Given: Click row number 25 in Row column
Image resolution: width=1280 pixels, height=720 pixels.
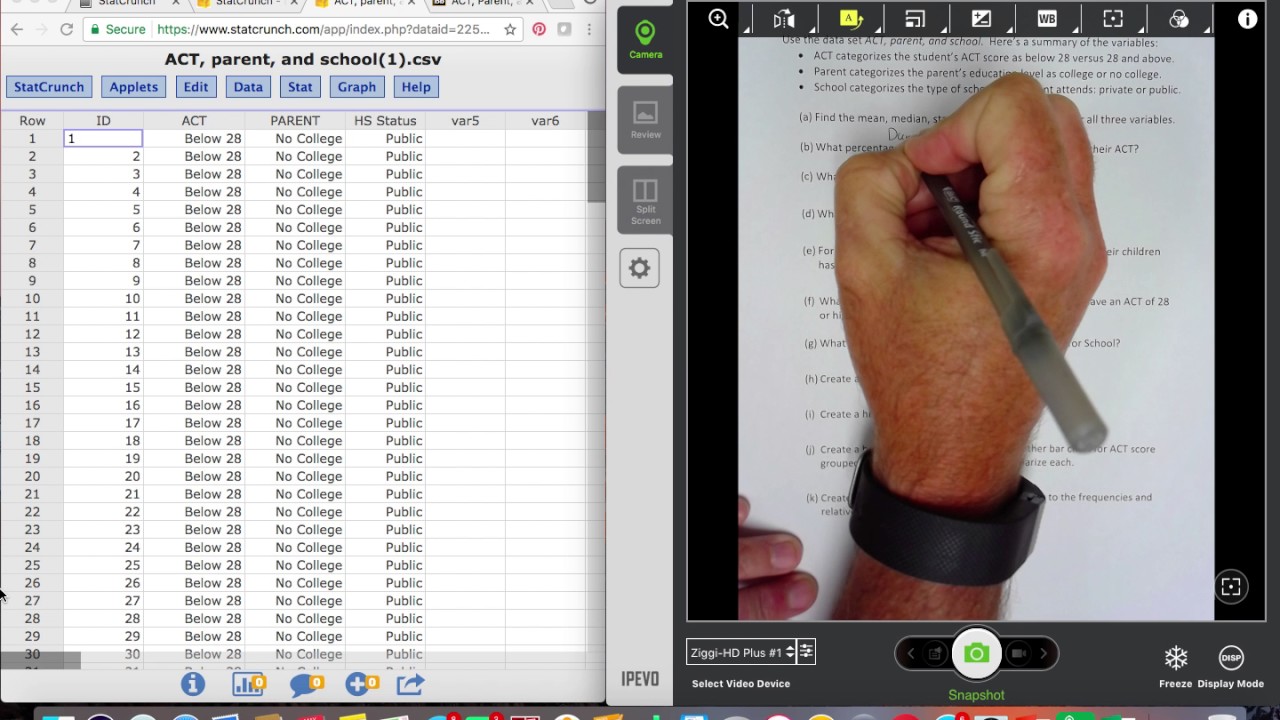Looking at the screenshot, I should click(x=32, y=566).
